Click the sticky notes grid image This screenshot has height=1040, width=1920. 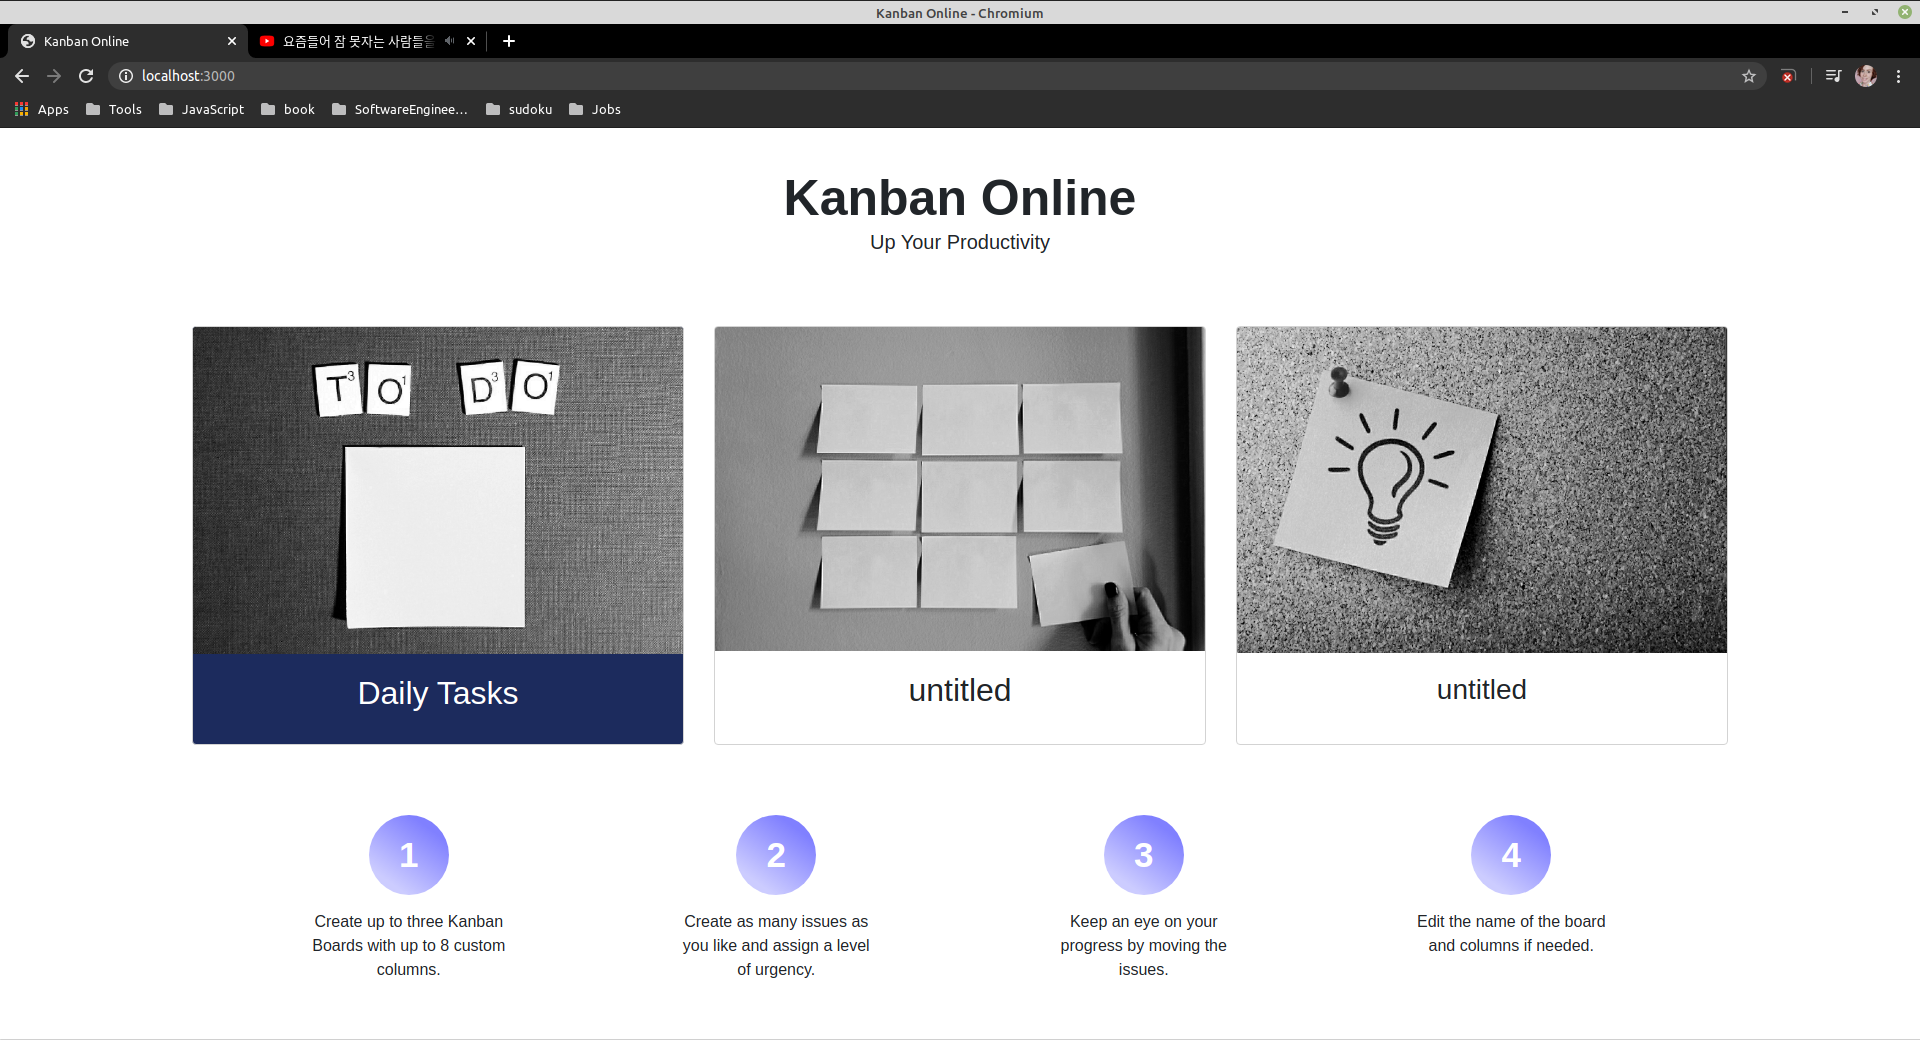tap(960, 489)
